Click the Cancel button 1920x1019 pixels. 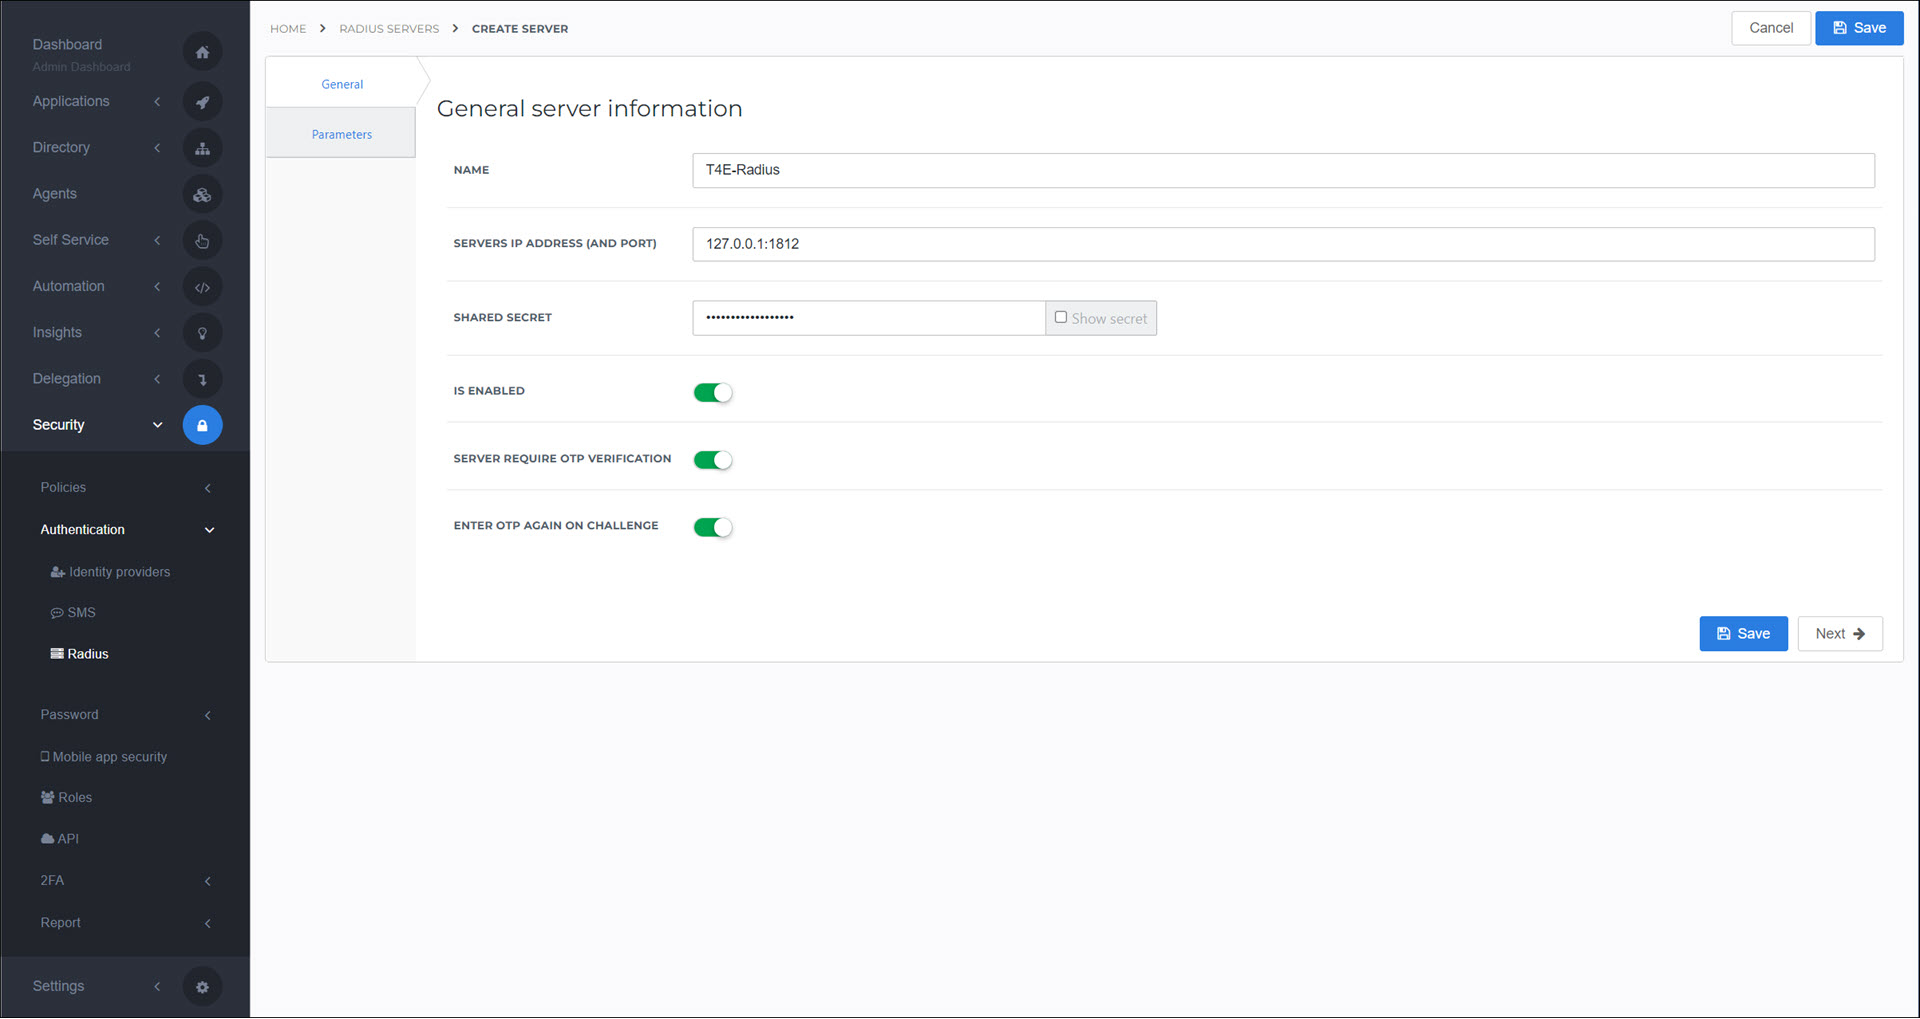pos(1771,28)
